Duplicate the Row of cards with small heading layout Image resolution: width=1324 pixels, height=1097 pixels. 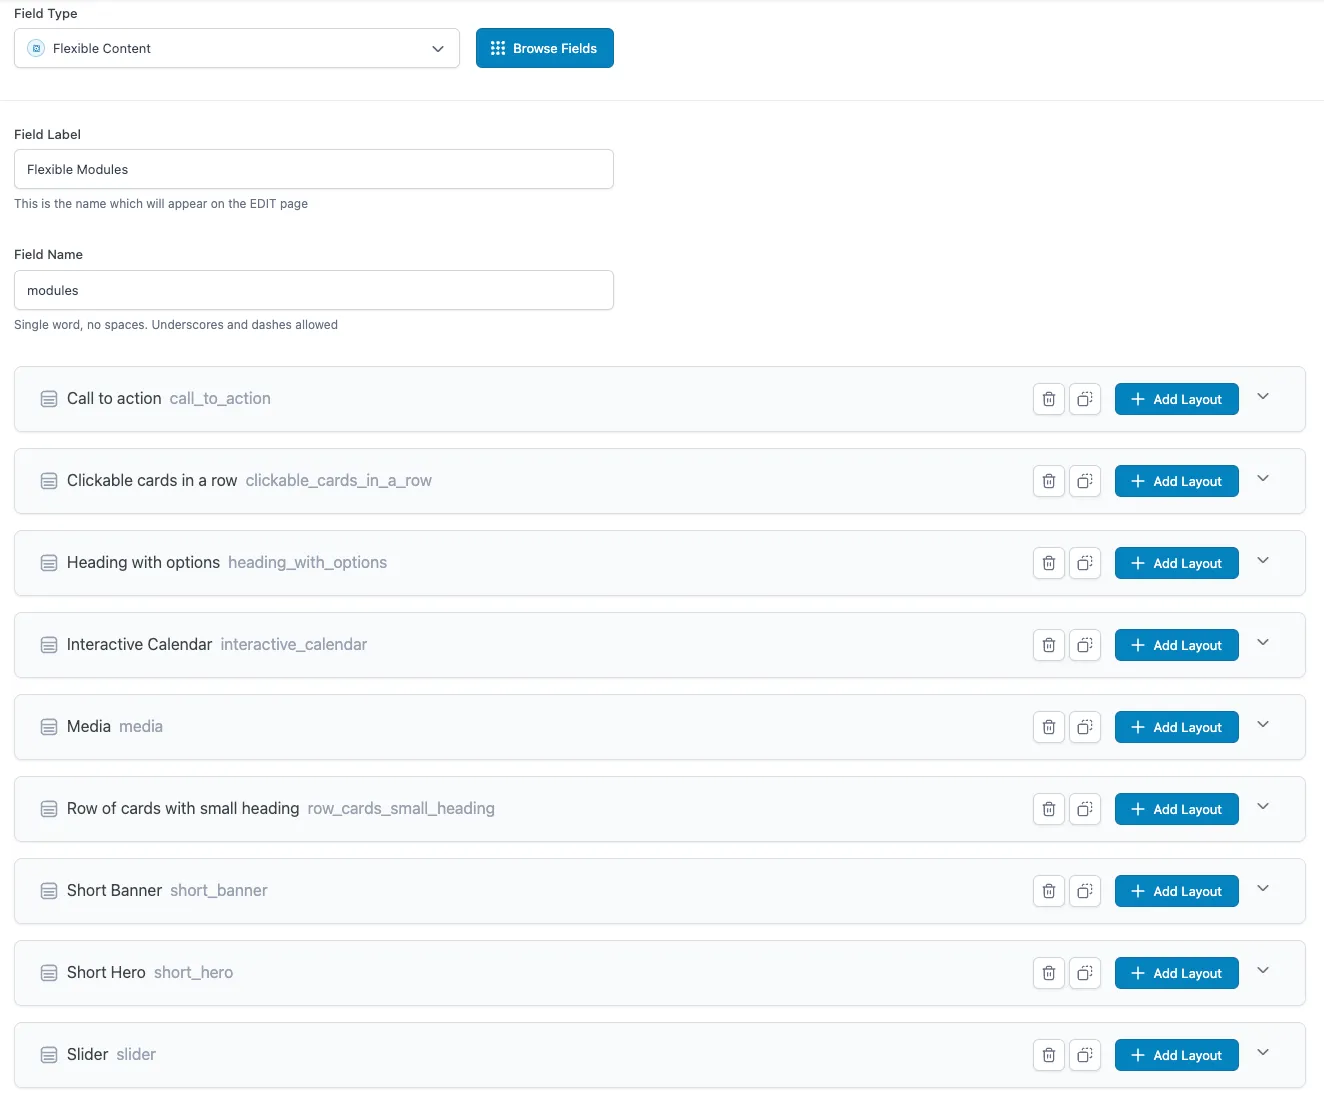(1085, 809)
